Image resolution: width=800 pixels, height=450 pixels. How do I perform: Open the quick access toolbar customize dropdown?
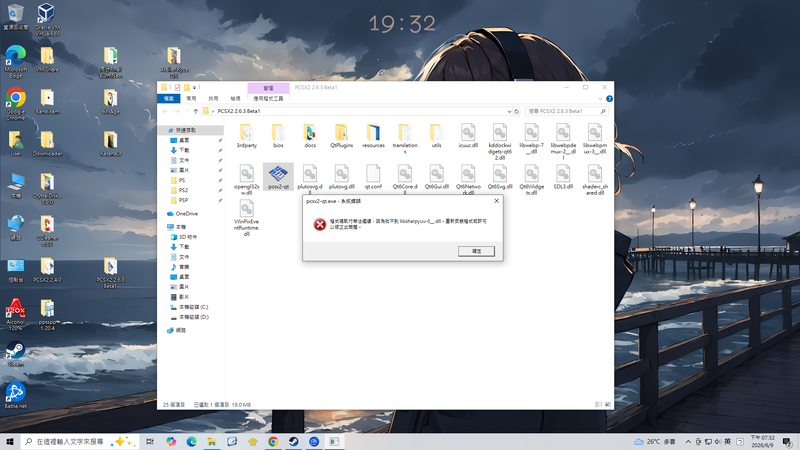[x=195, y=88]
